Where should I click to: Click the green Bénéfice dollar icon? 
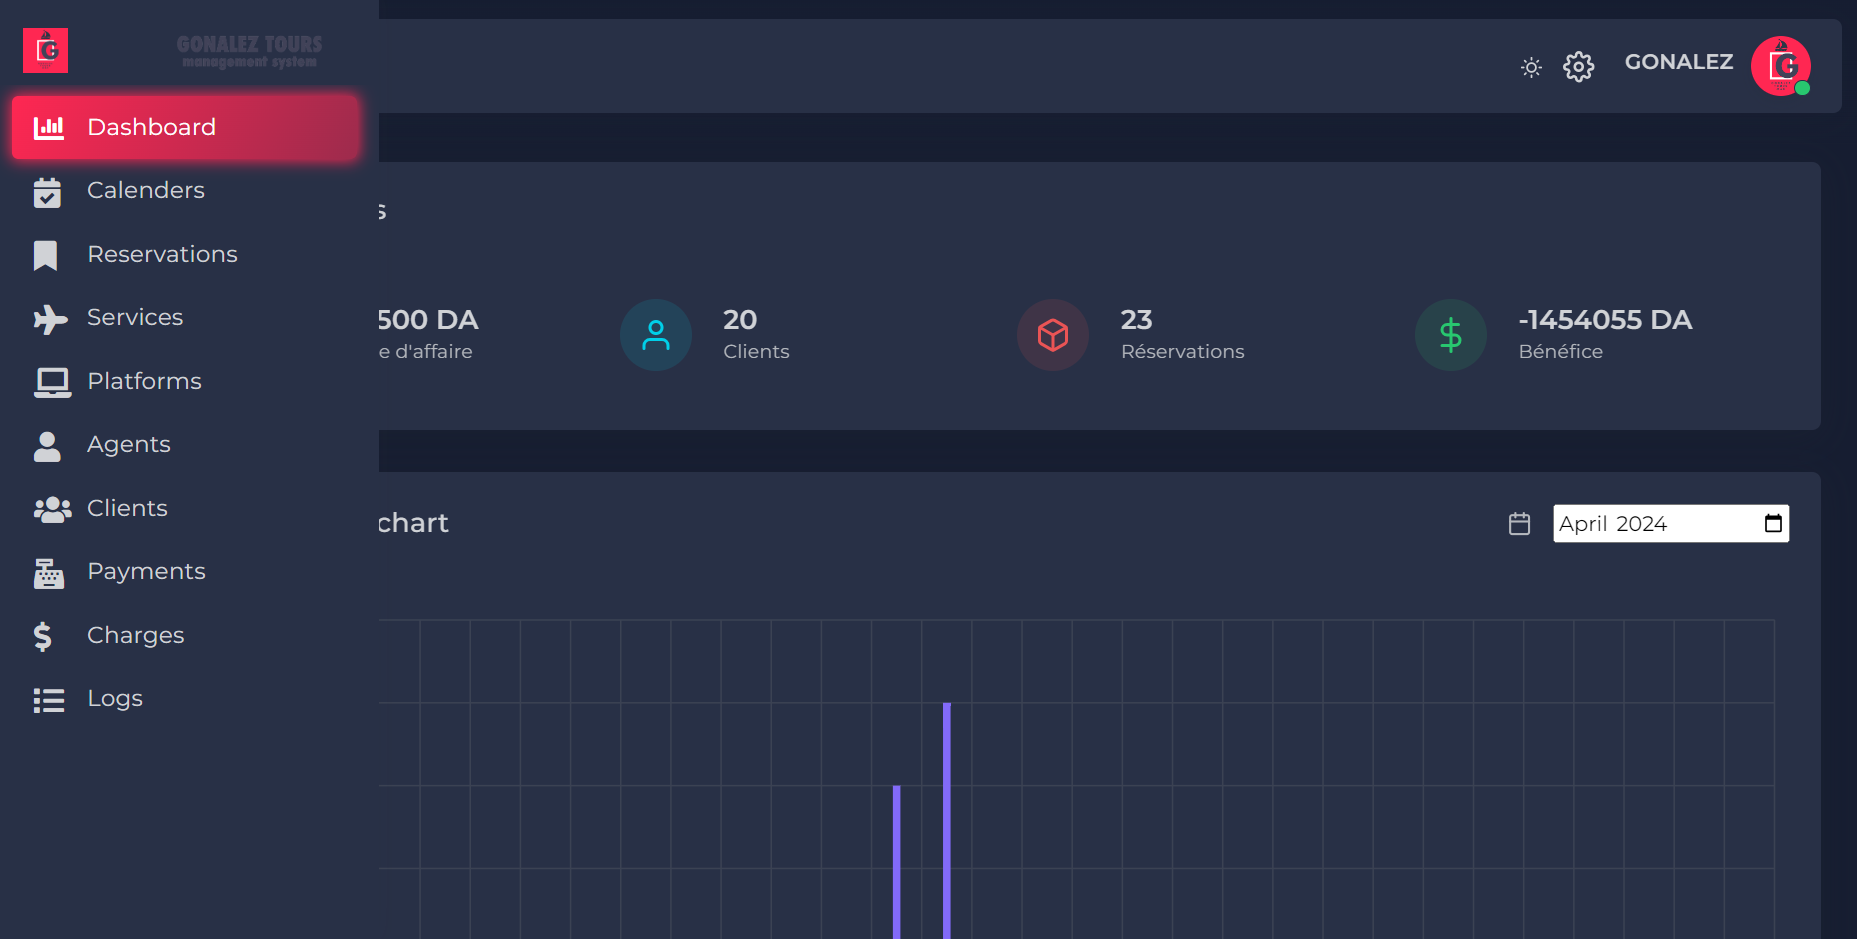coord(1450,335)
